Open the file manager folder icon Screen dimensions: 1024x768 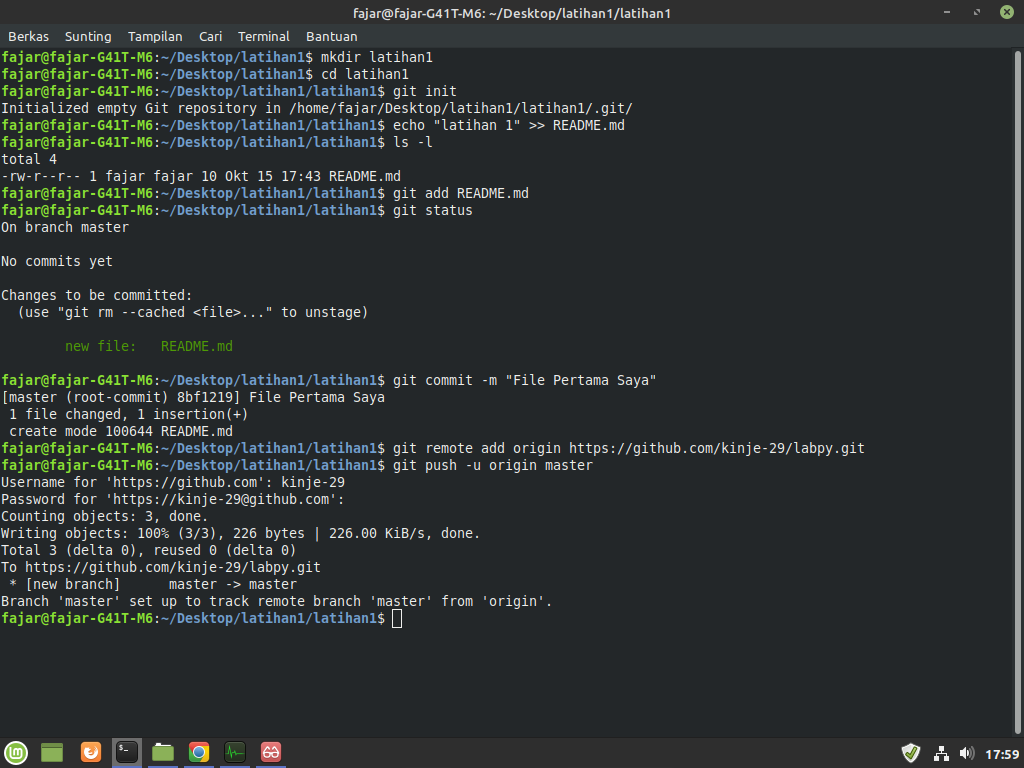coord(163,752)
